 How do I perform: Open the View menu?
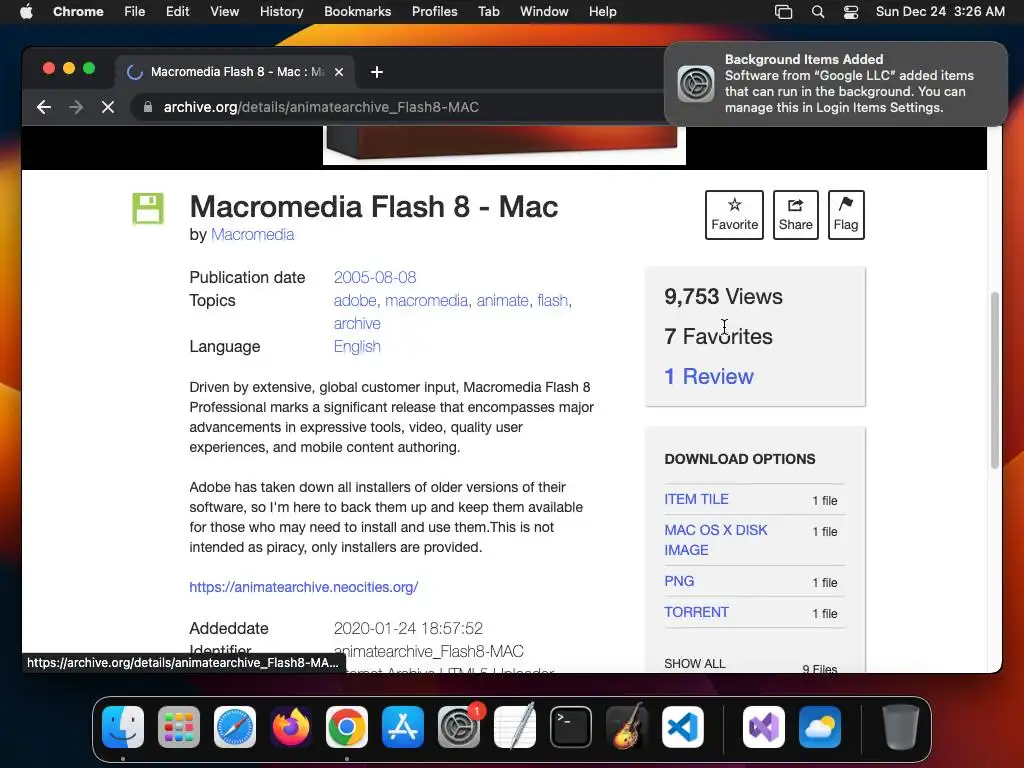pyautogui.click(x=225, y=12)
